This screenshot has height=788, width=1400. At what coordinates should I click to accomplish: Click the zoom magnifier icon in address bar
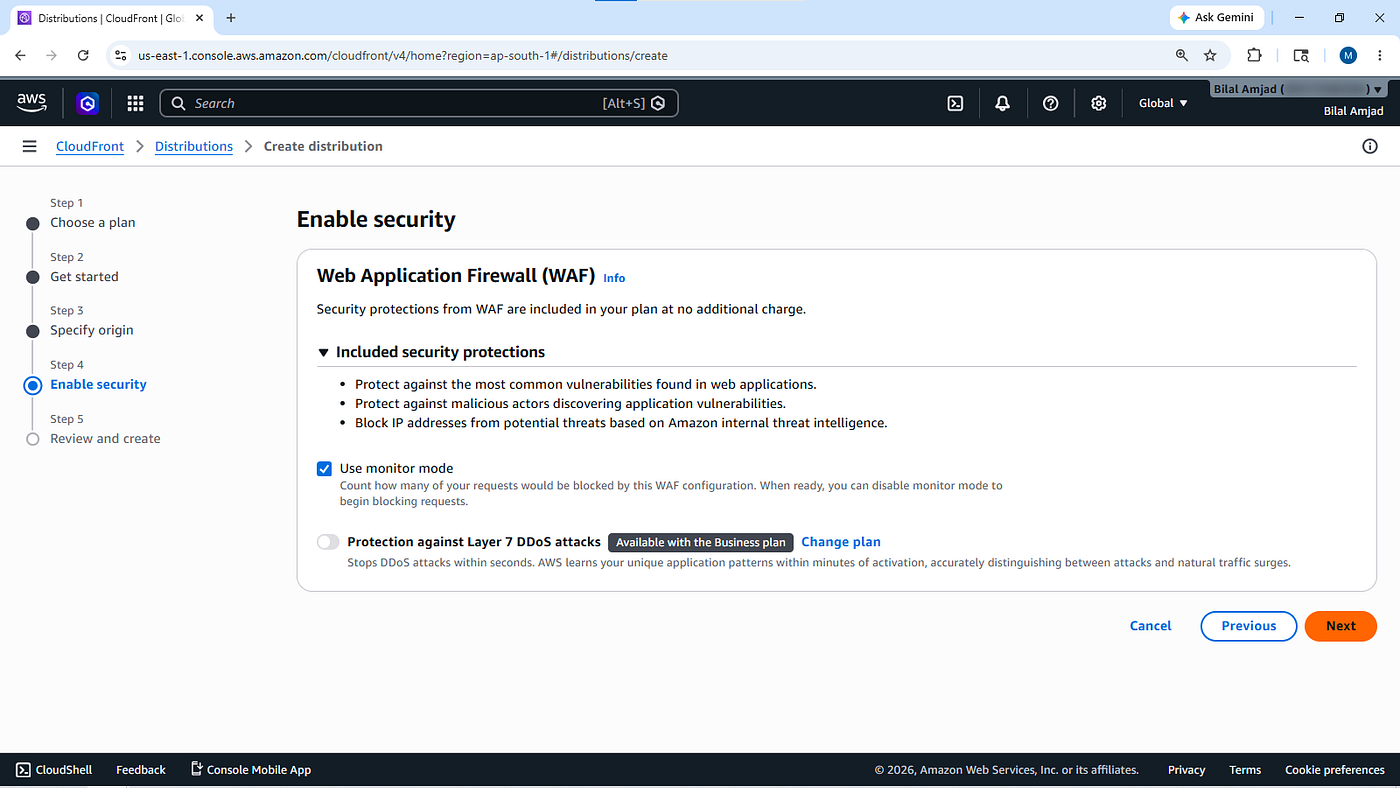1182,55
